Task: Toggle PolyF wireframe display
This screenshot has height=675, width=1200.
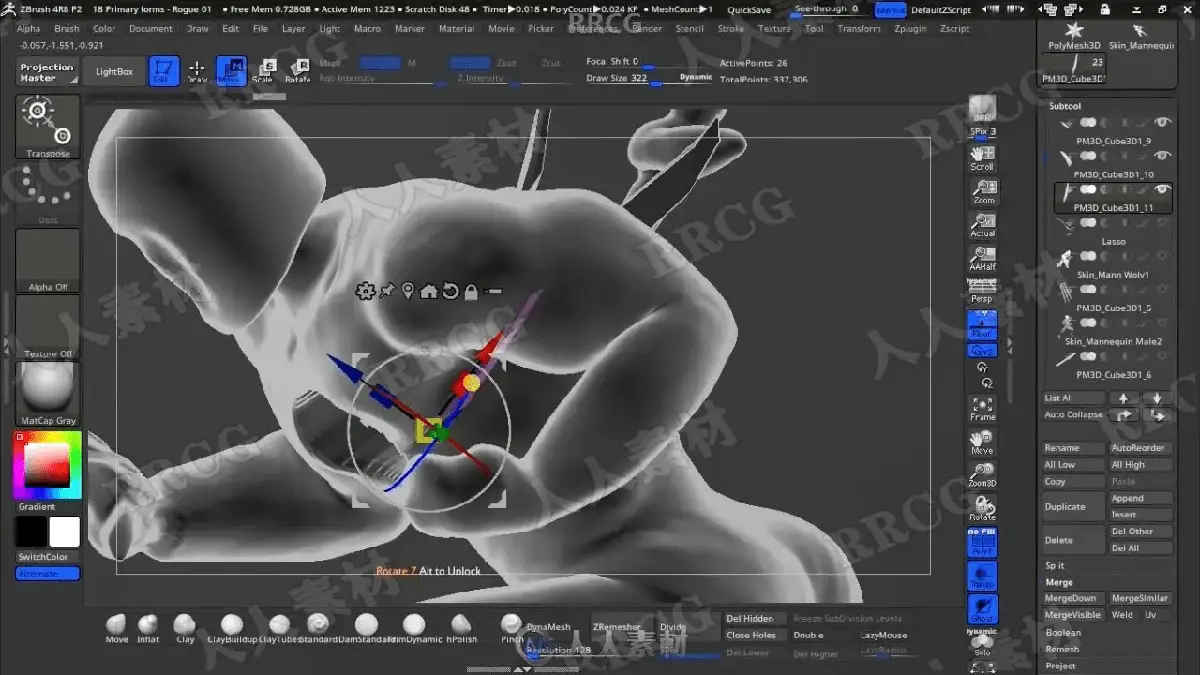Action: point(983,543)
